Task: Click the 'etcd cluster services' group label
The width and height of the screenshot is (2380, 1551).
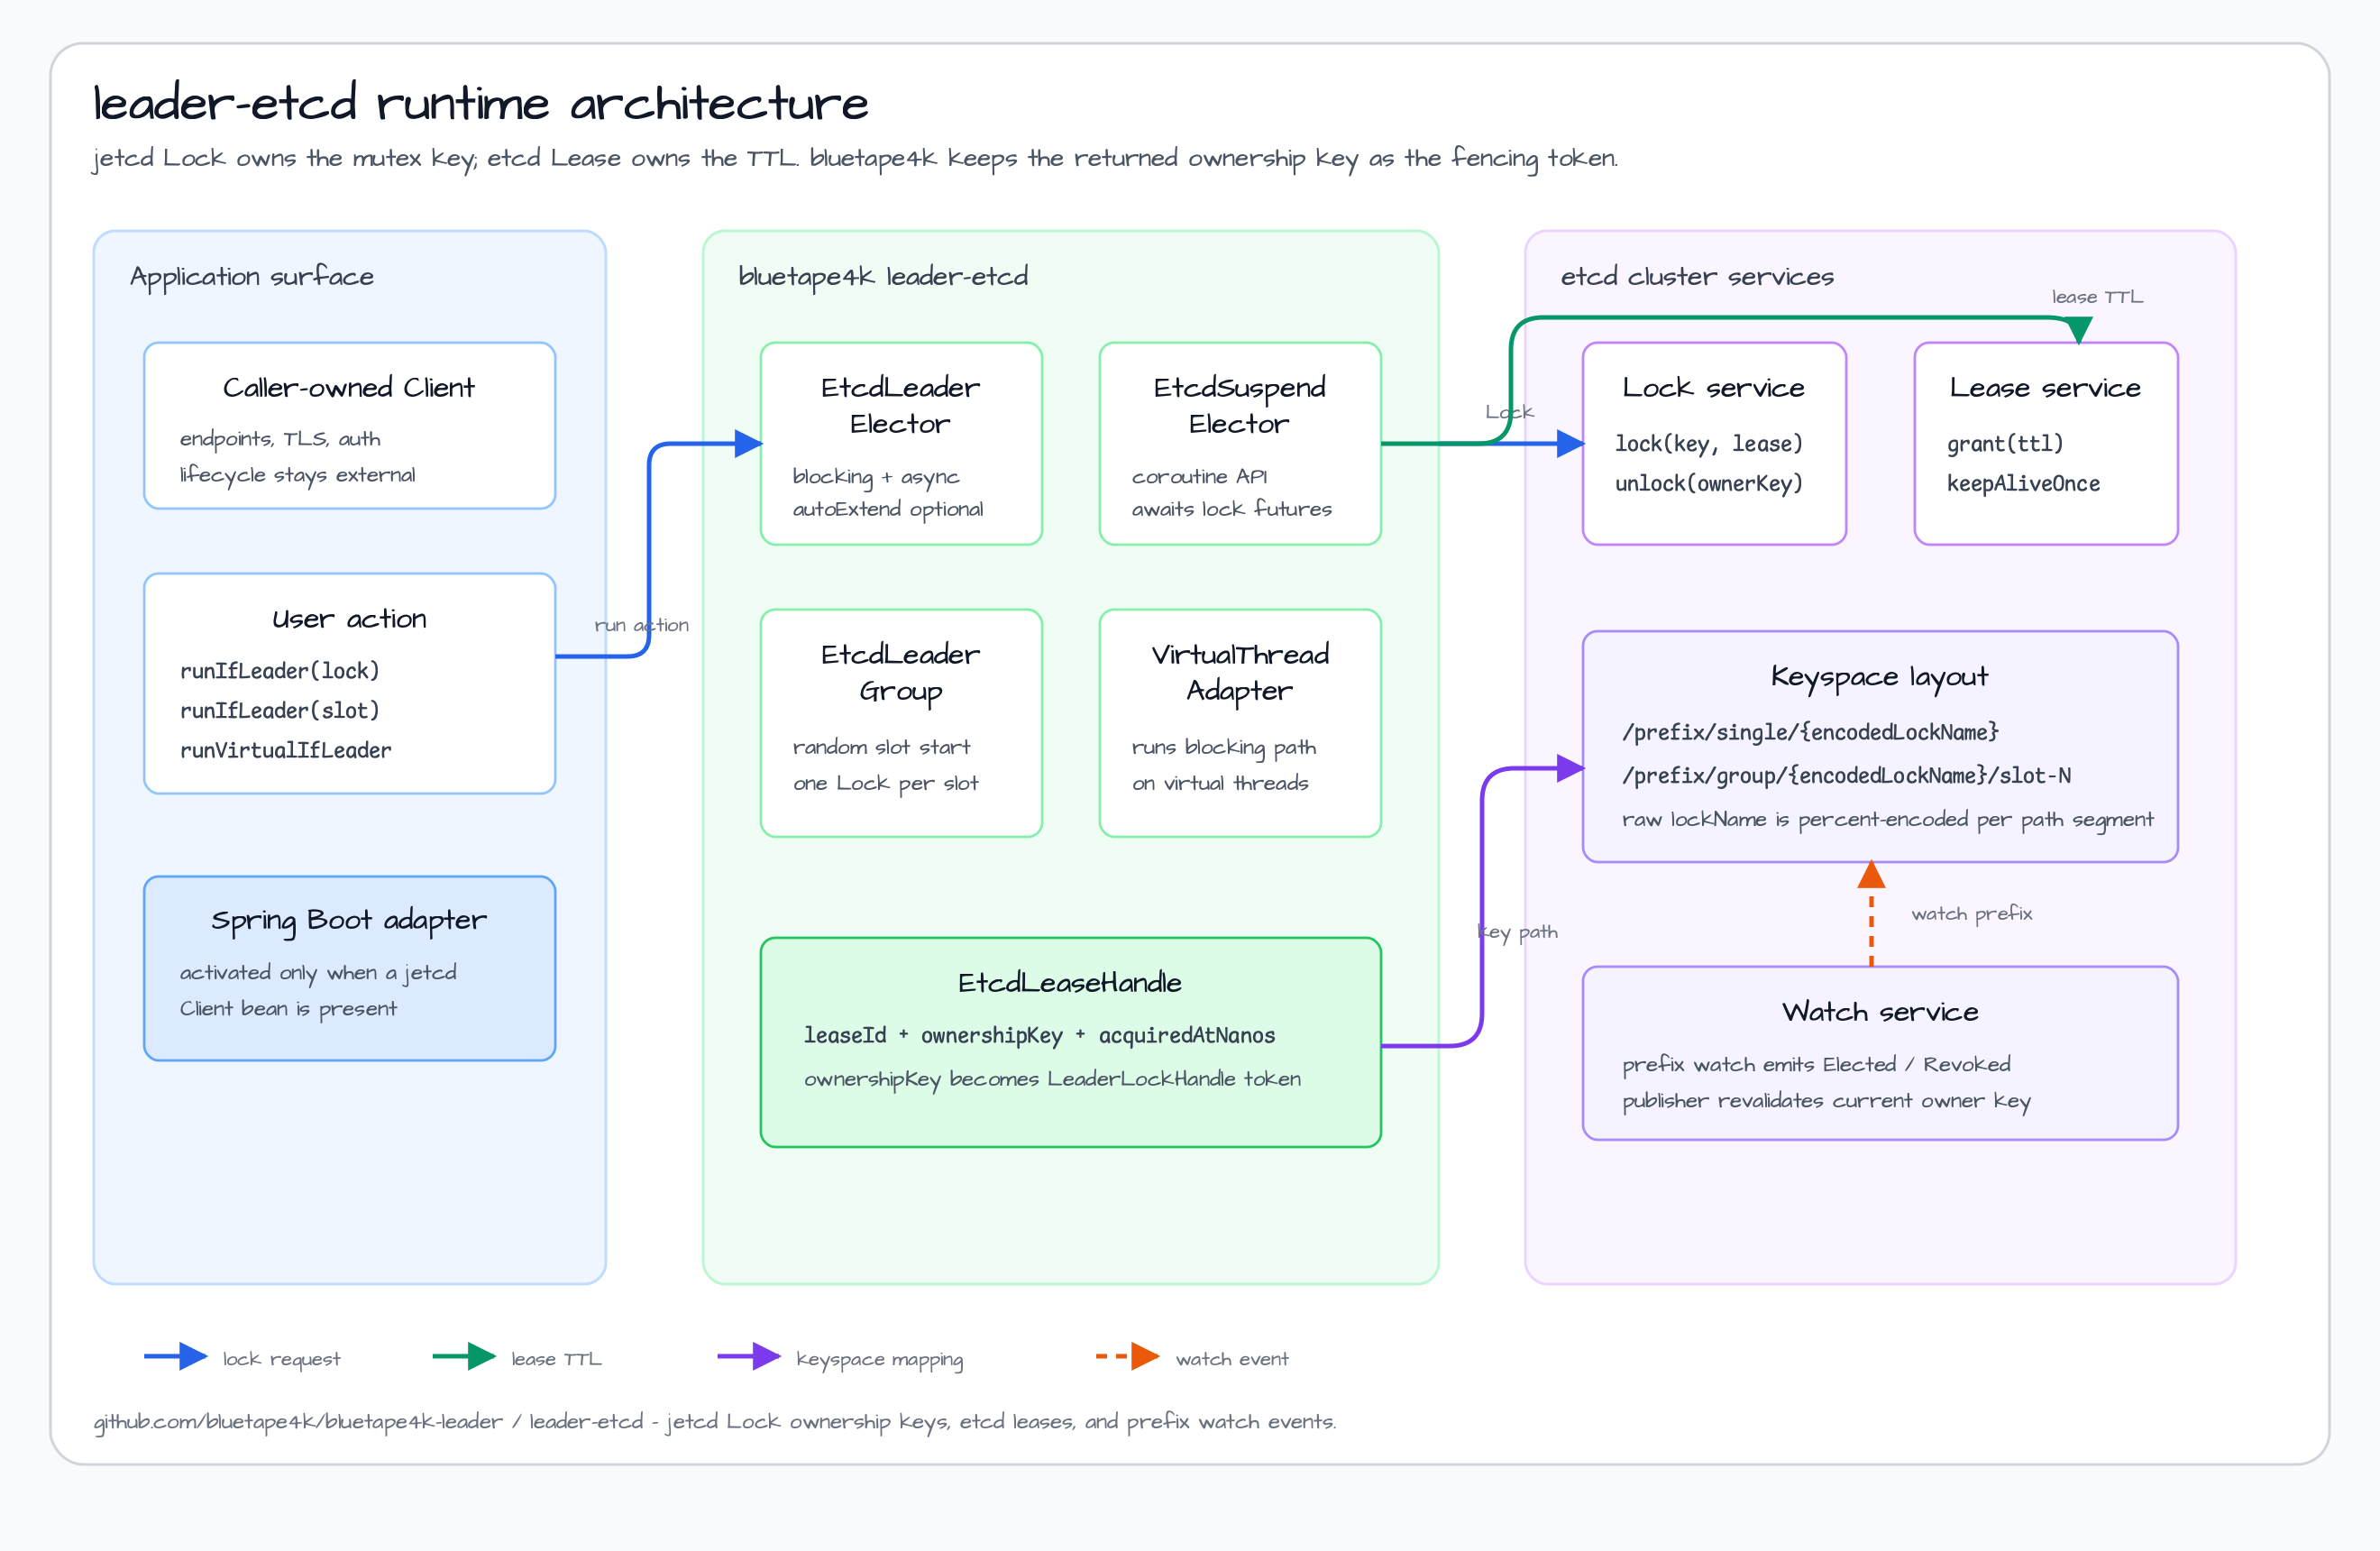Action: [x=1697, y=277]
